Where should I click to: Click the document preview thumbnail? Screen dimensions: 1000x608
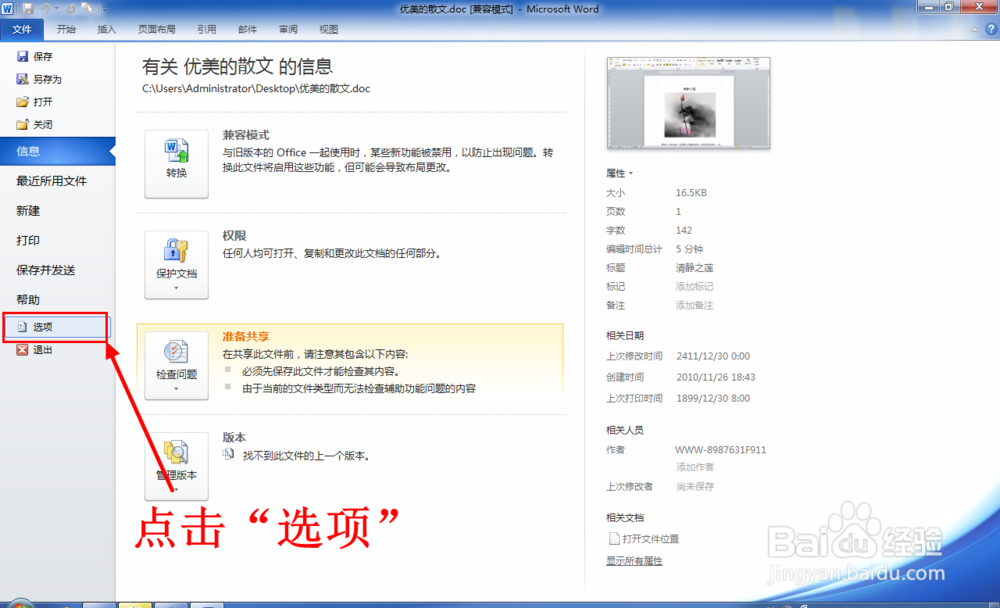tap(688, 102)
